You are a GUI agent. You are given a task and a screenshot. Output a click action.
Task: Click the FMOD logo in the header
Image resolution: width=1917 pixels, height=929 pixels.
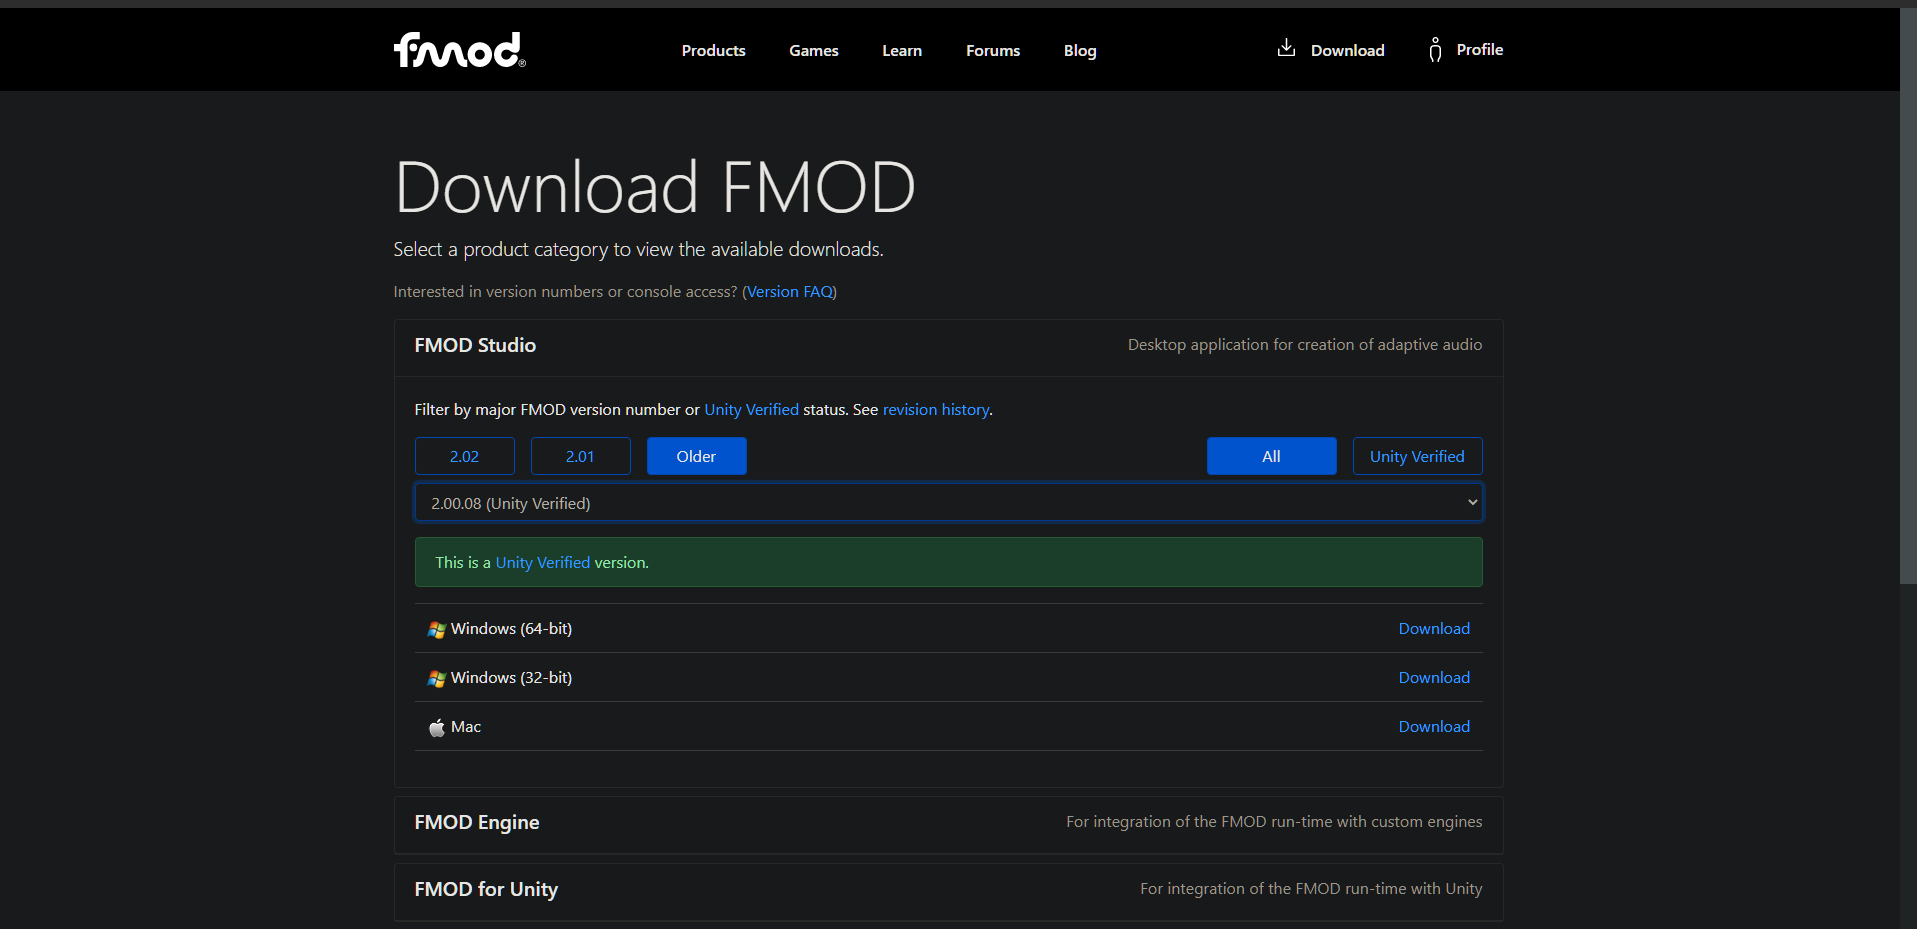pyautogui.click(x=459, y=50)
